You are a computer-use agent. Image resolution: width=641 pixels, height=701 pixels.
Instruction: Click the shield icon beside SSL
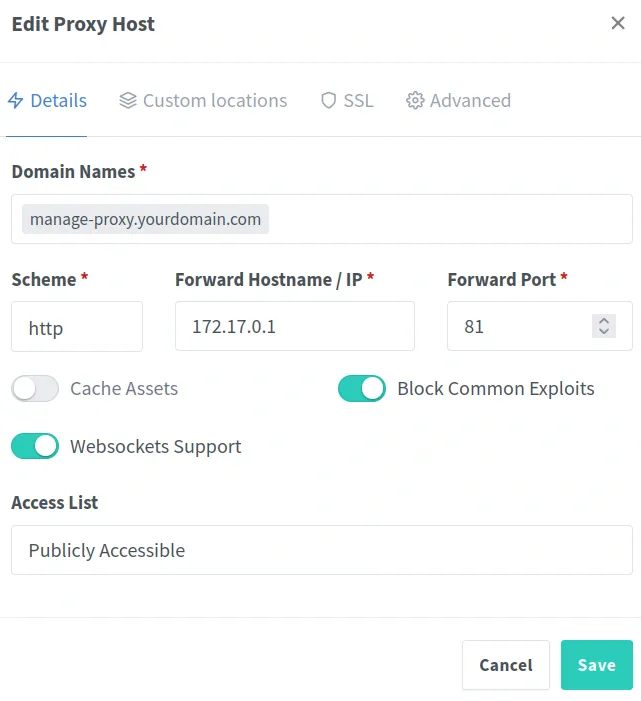(329, 101)
